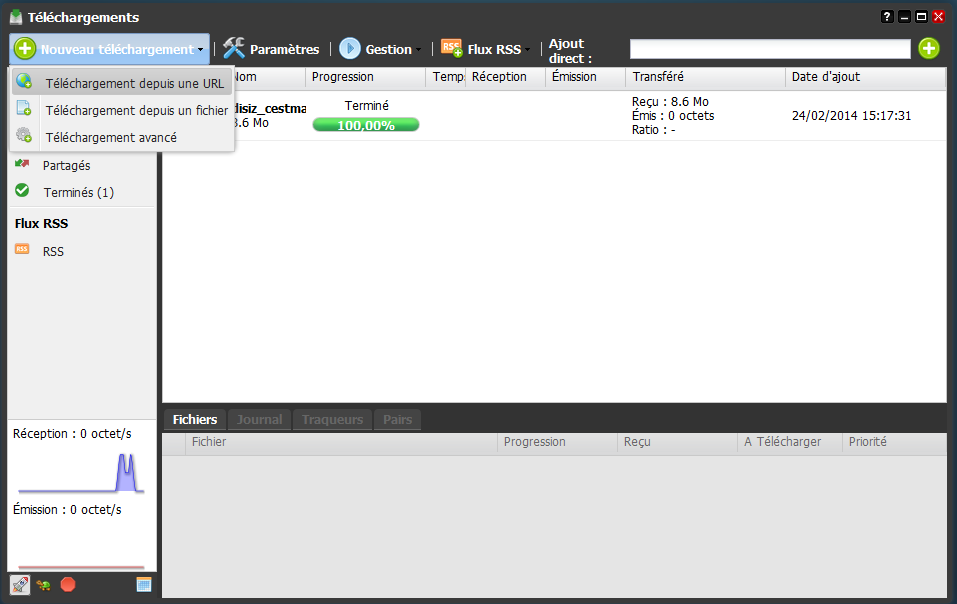
Task: Click the Réception speed graph
Action: 81,472
